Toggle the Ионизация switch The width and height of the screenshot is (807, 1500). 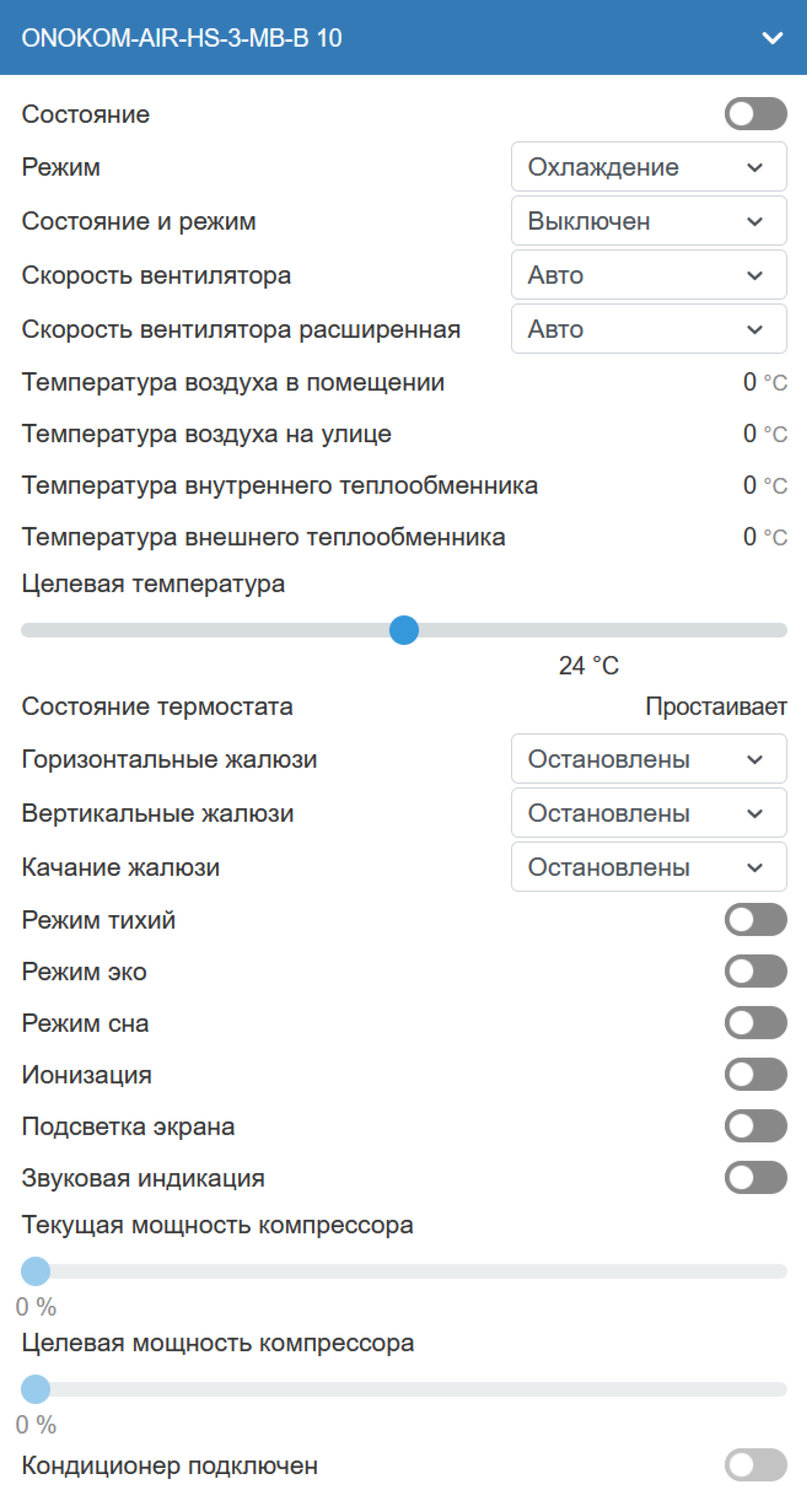click(x=755, y=1075)
